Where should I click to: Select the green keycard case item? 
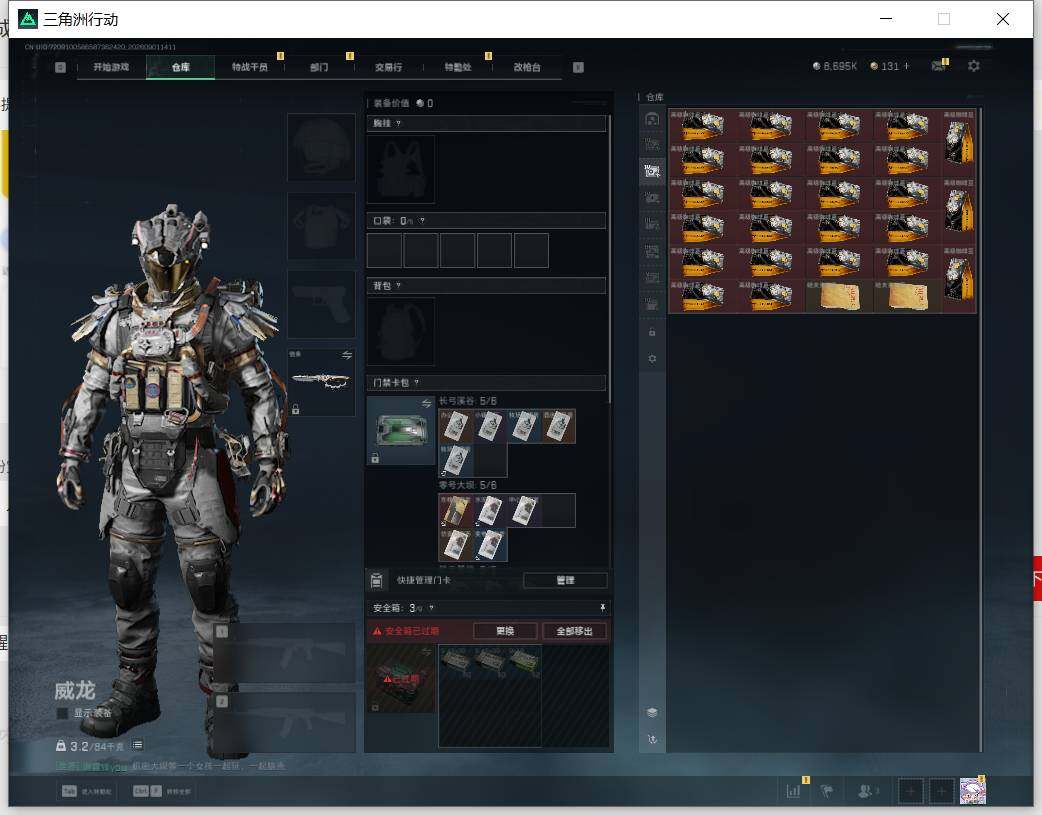pyautogui.click(x=401, y=430)
